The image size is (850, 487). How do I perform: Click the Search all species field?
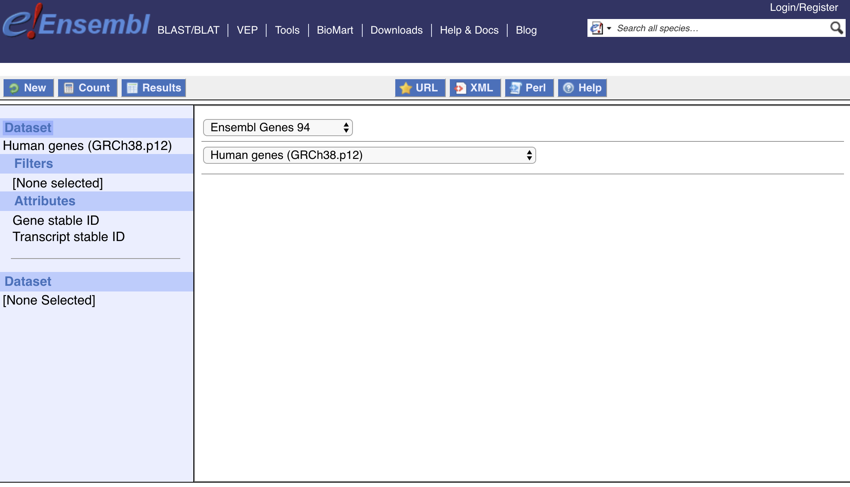(x=720, y=28)
